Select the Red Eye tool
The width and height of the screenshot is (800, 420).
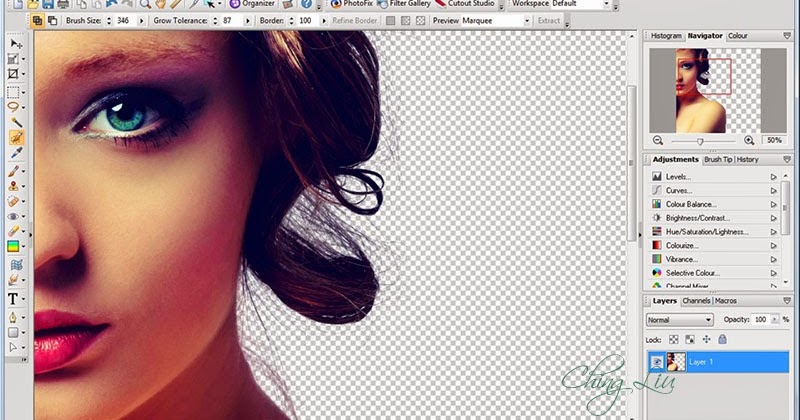14,216
